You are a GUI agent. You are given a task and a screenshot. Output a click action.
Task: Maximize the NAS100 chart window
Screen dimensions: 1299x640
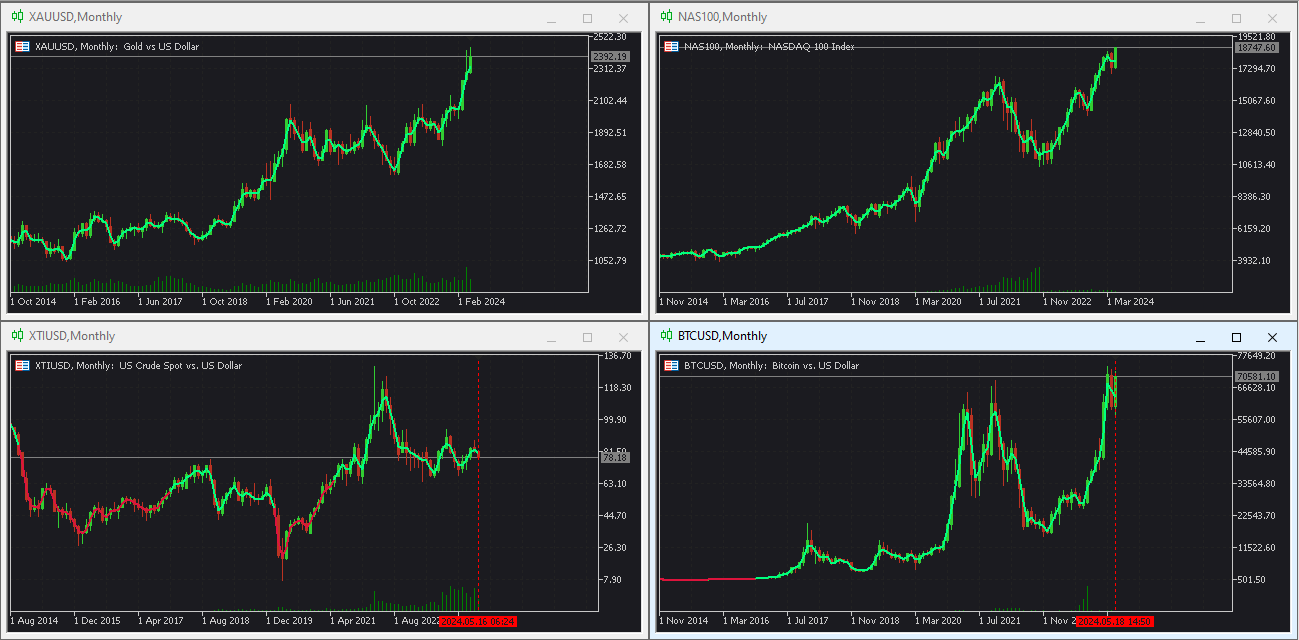pyautogui.click(x=1236, y=18)
